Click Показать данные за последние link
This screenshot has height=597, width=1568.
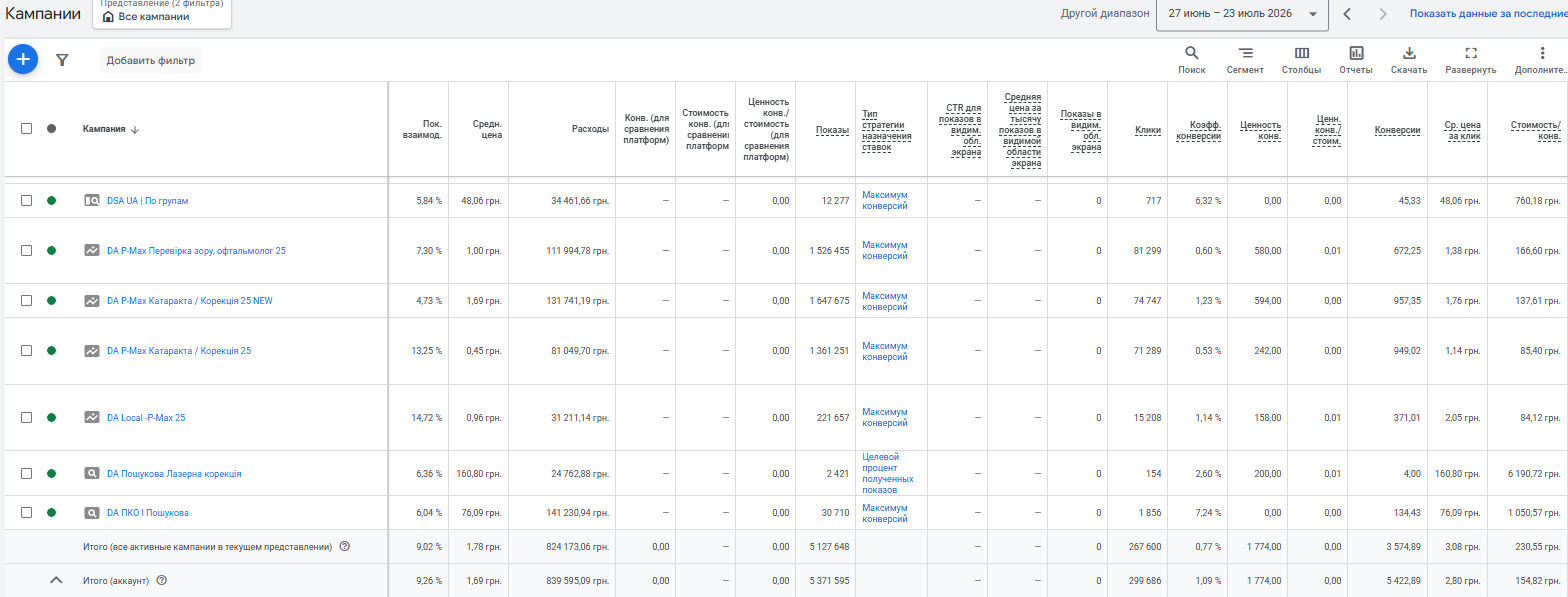click(1489, 14)
